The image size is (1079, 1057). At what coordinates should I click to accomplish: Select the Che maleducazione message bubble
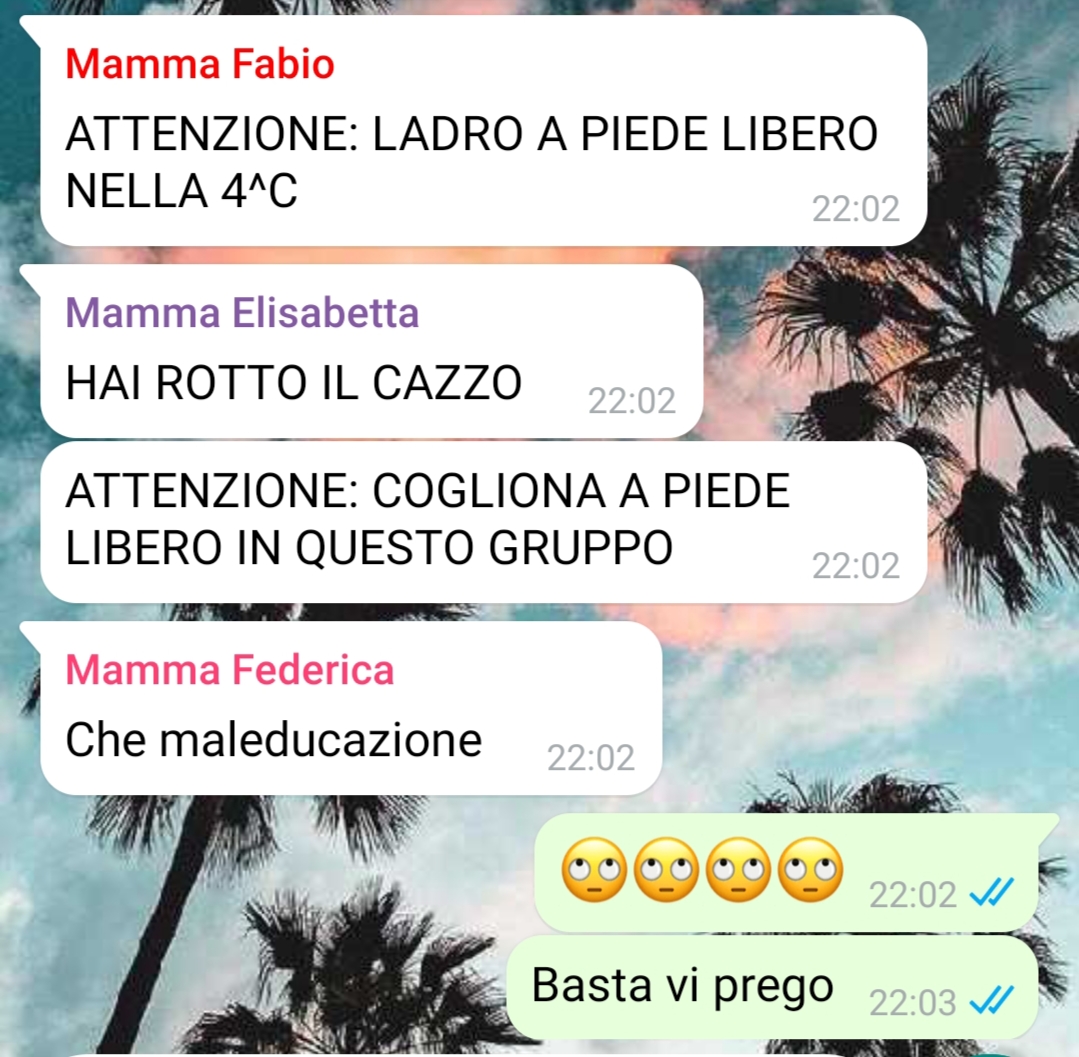click(x=351, y=708)
